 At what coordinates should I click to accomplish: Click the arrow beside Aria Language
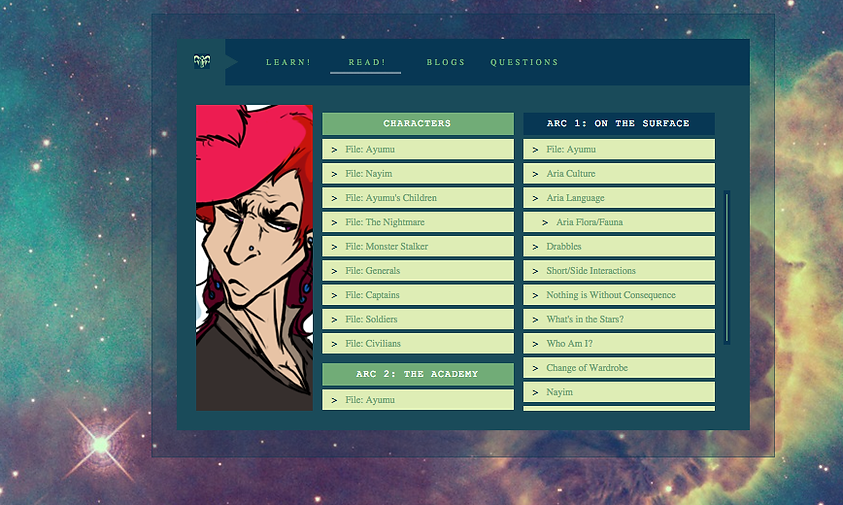[535, 198]
